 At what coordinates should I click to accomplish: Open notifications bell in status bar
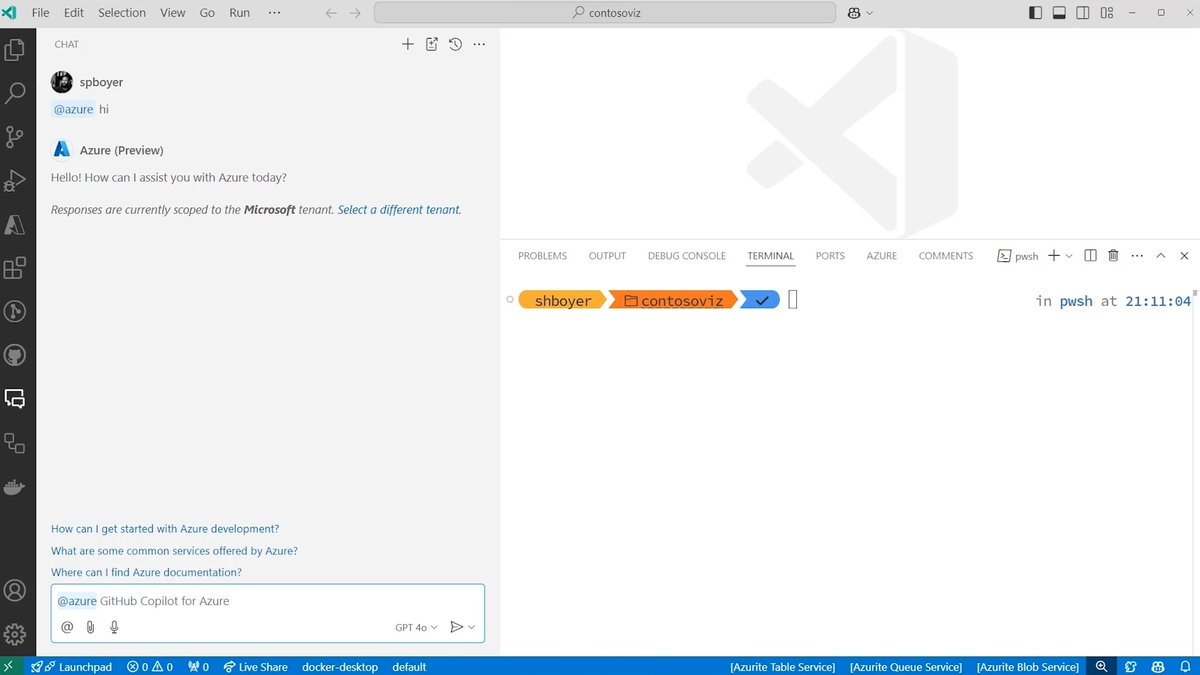click(1184, 666)
